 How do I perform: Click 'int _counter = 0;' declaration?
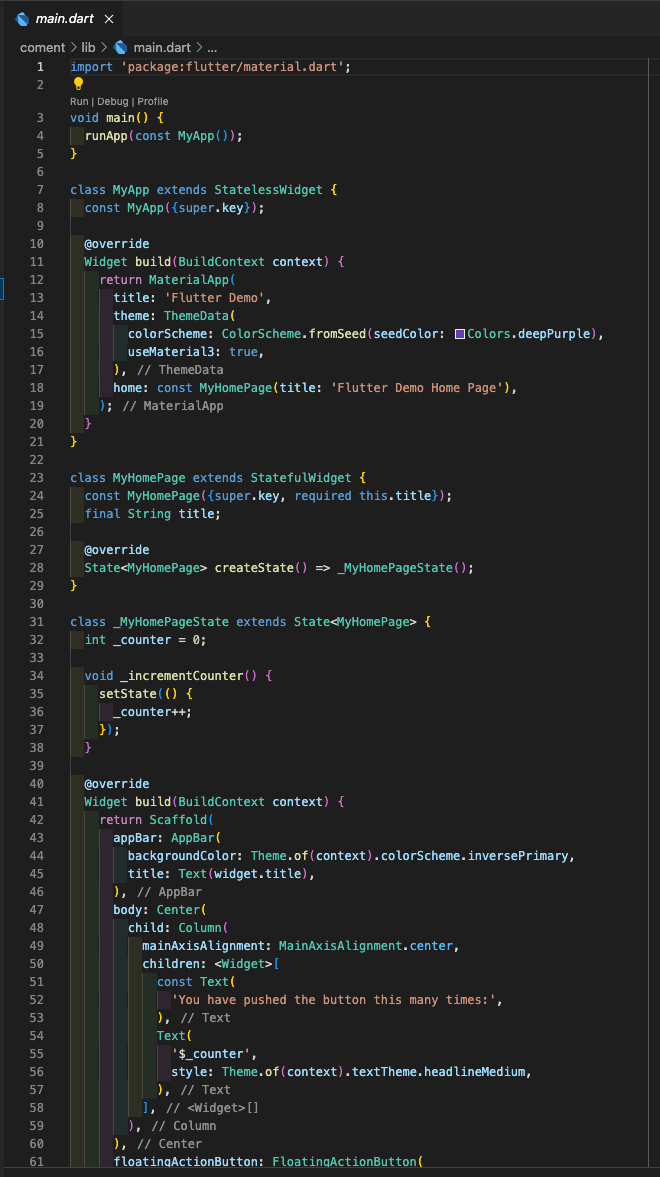[x=146, y=640]
